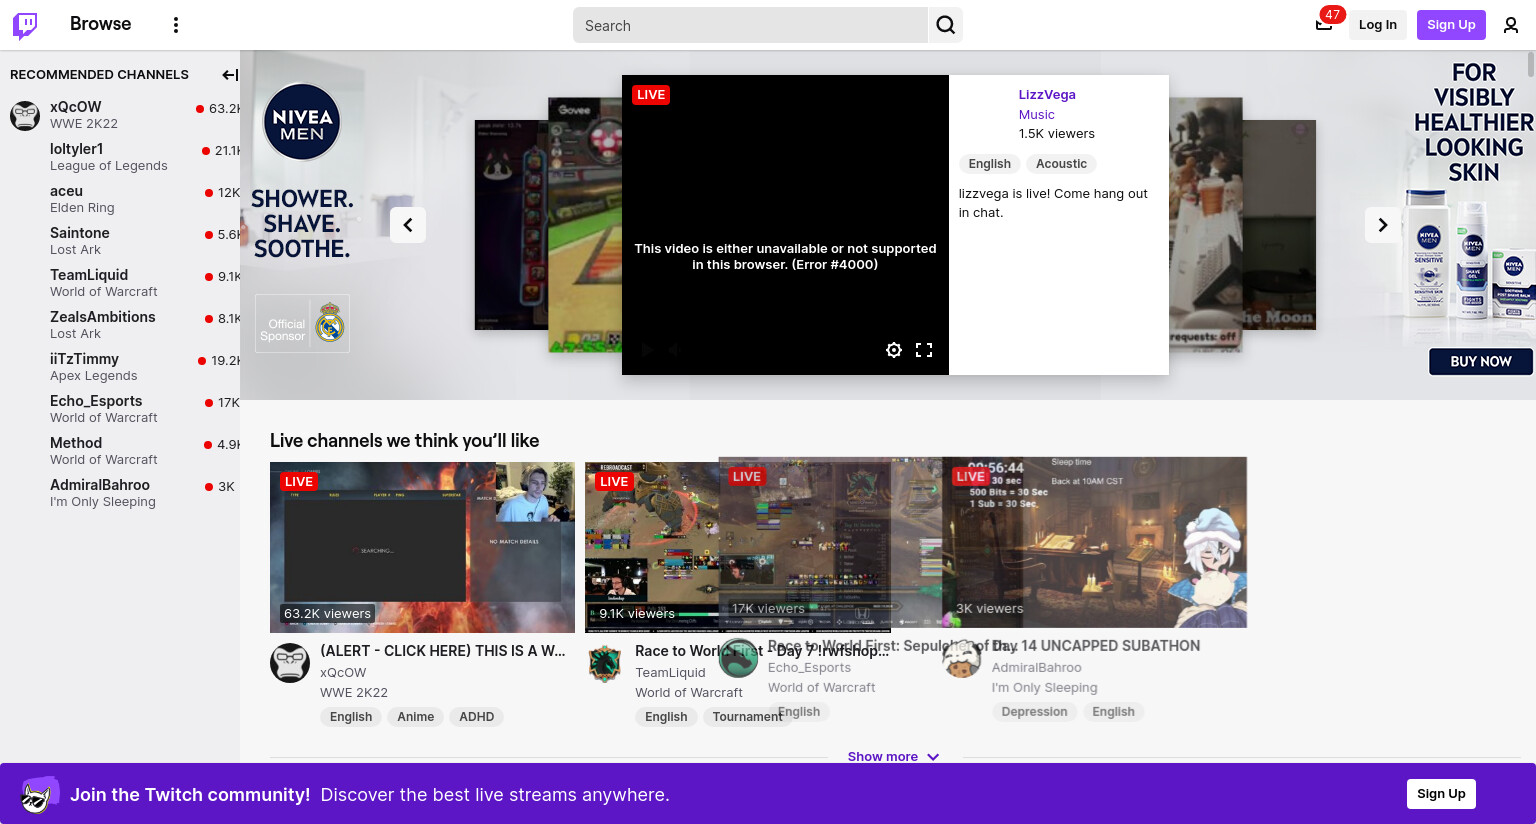Open the notifications inbox with 47 badge

pyautogui.click(x=1324, y=24)
